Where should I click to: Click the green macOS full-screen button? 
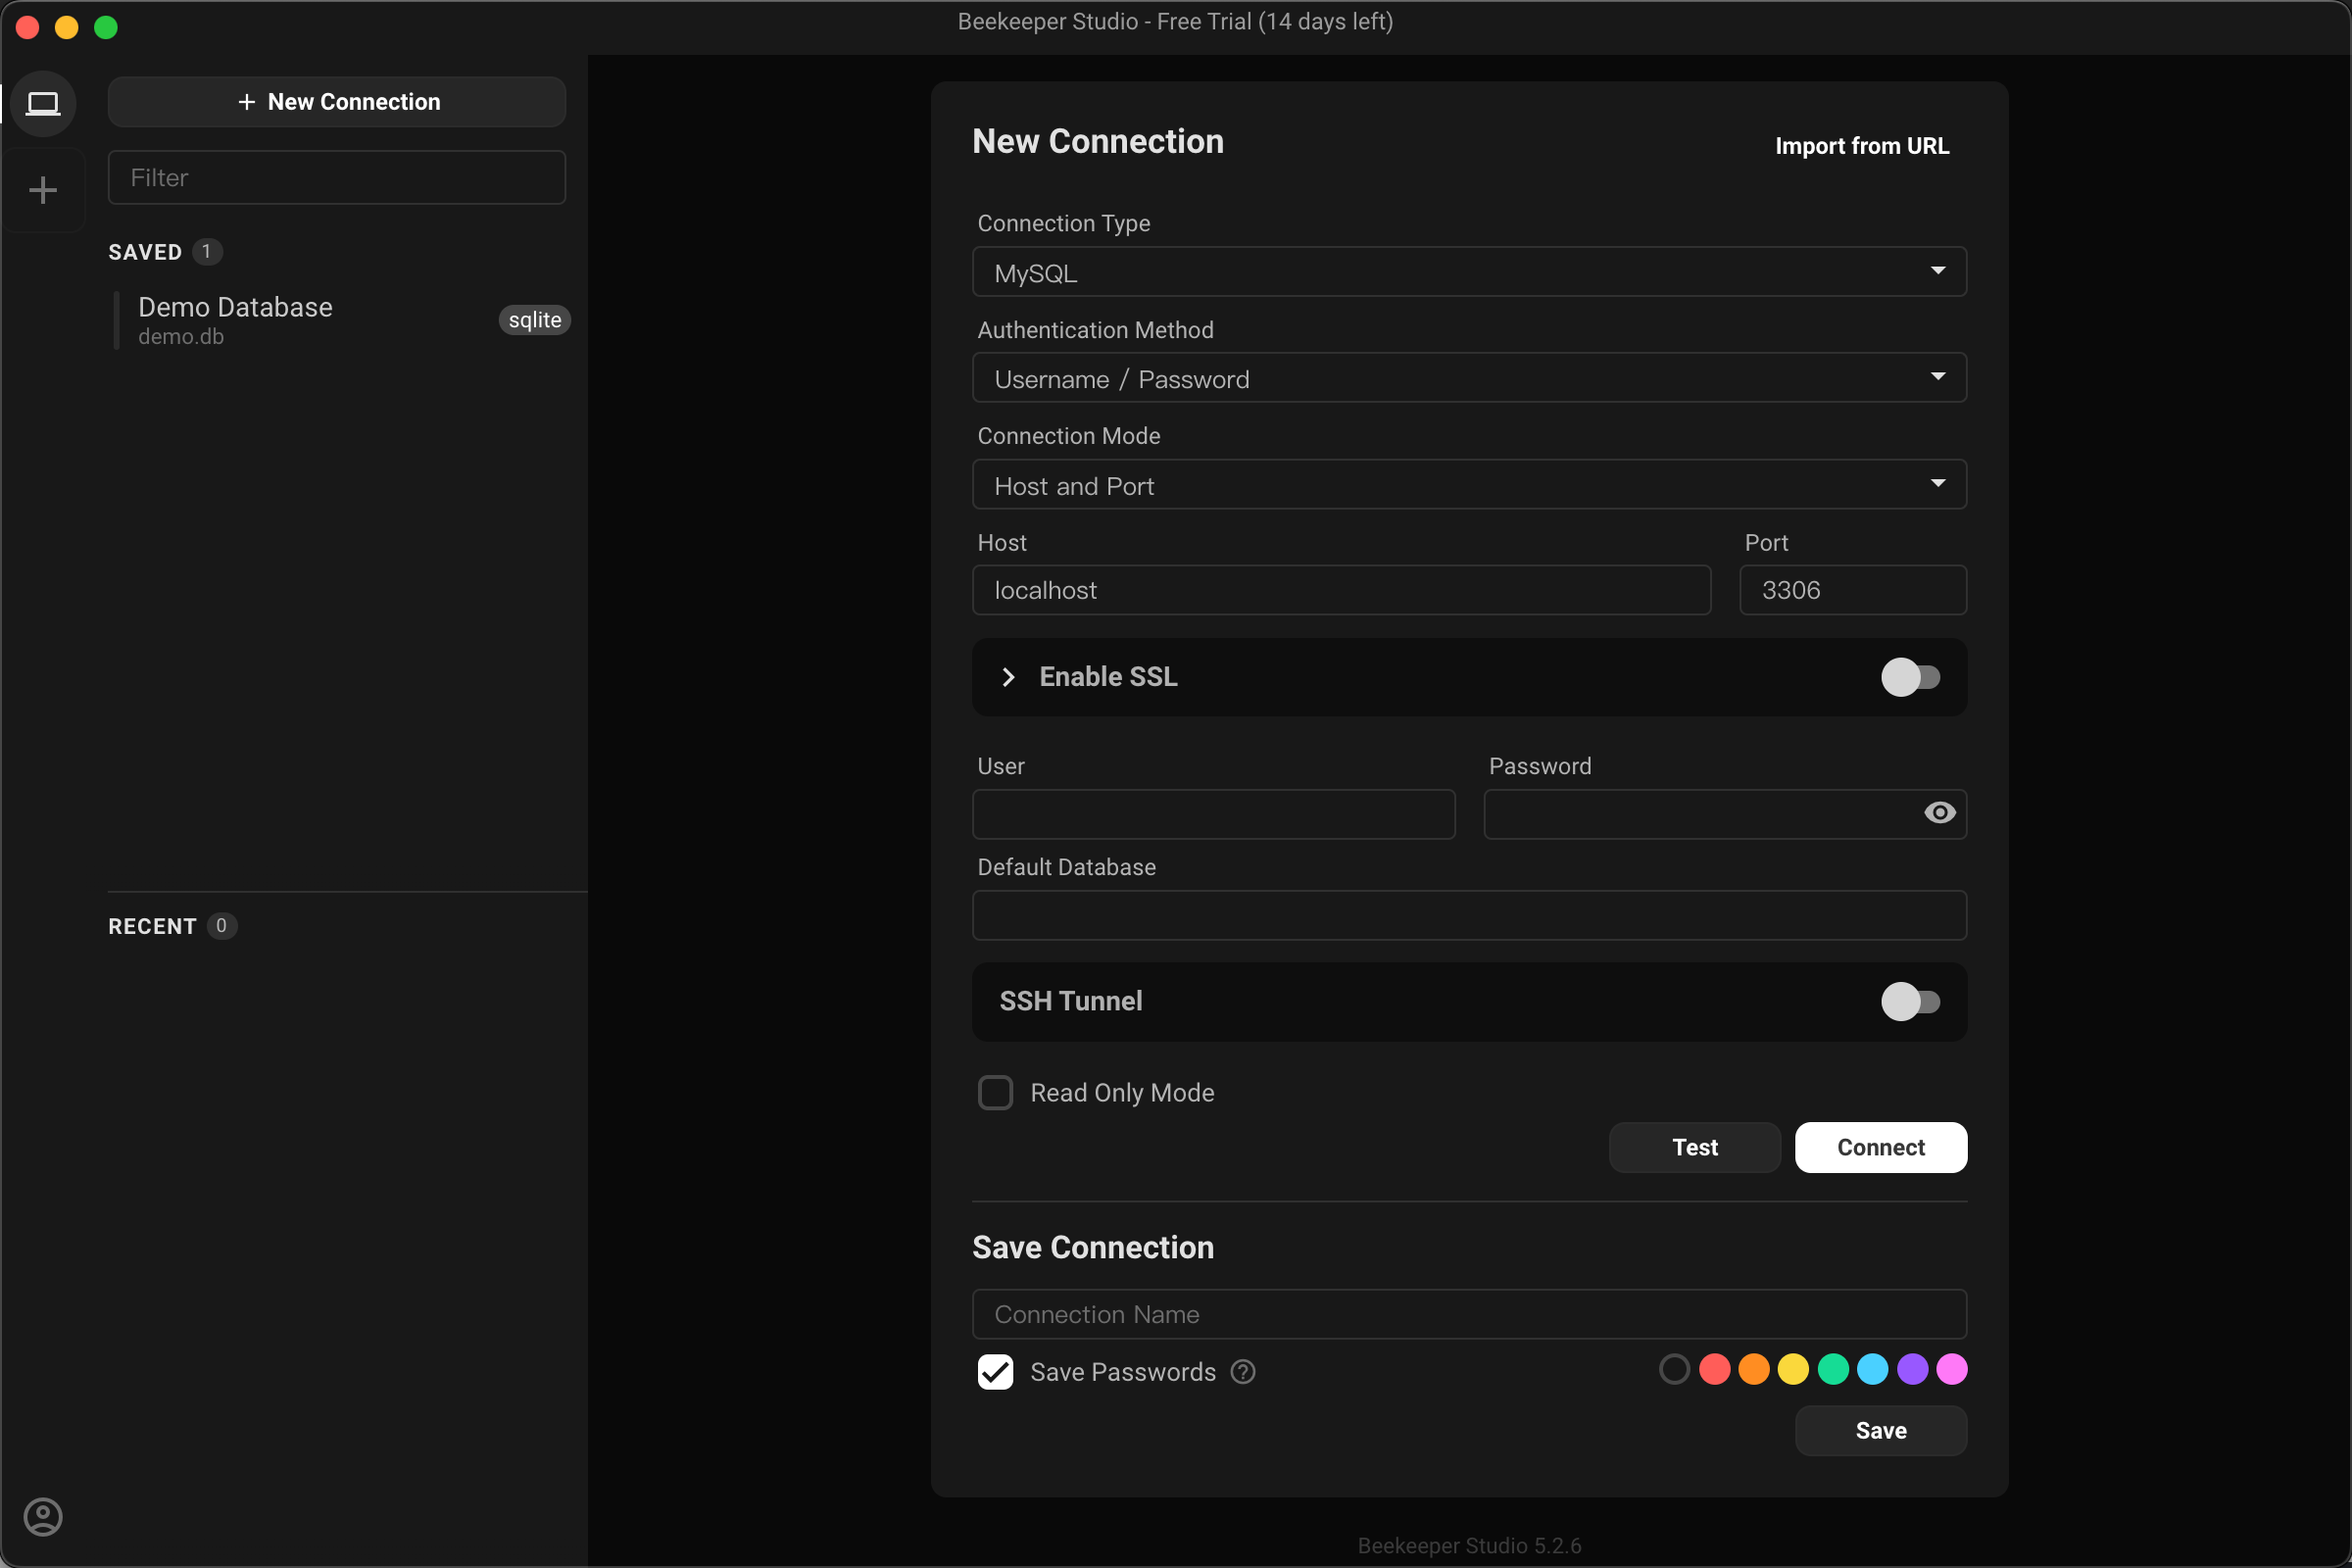(106, 27)
